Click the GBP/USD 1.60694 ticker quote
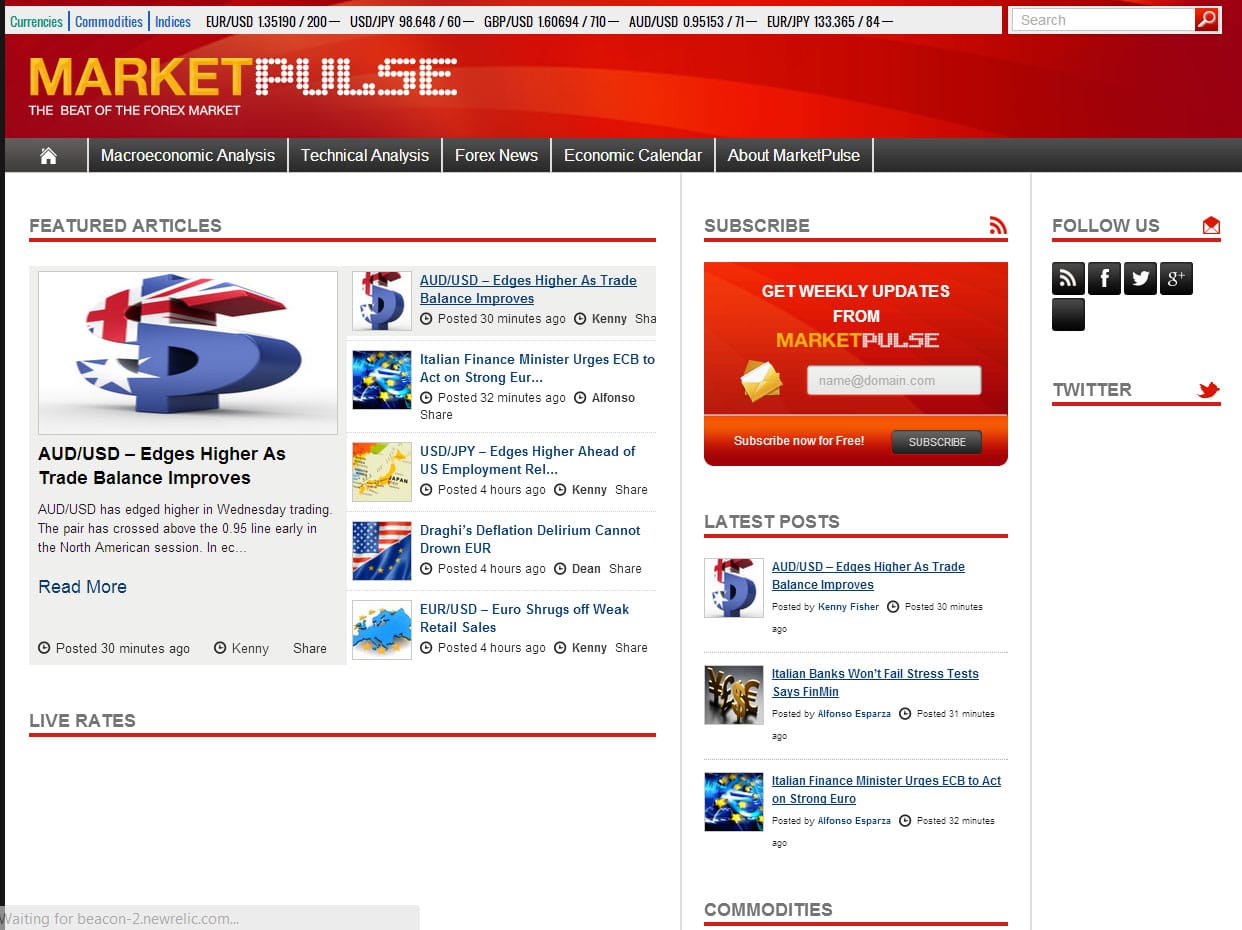 [x=551, y=21]
